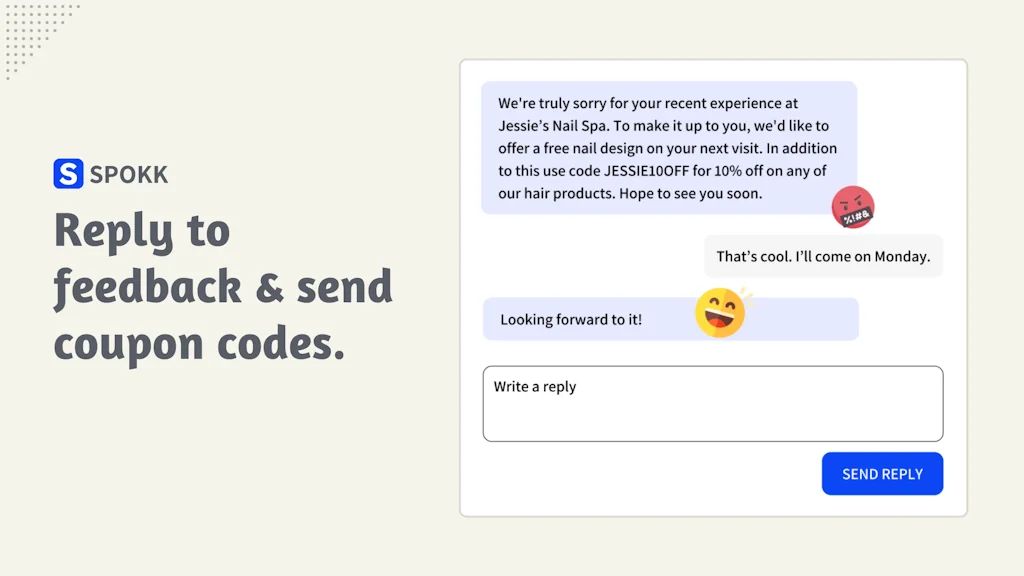Select the chat conversation card
This screenshot has height=576, width=1024.
coord(713,287)
